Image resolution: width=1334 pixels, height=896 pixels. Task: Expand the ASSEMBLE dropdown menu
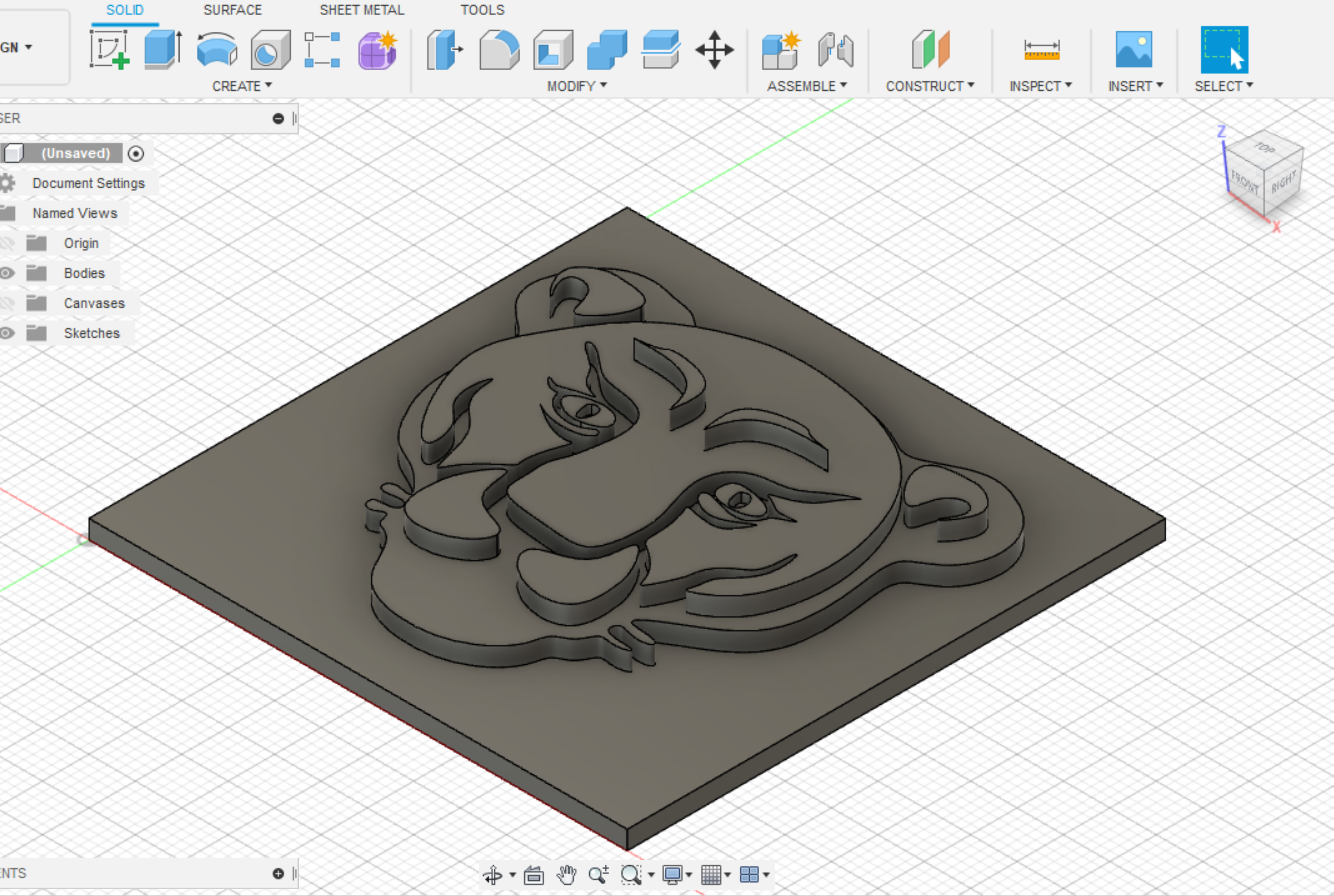tap(807, 86)
